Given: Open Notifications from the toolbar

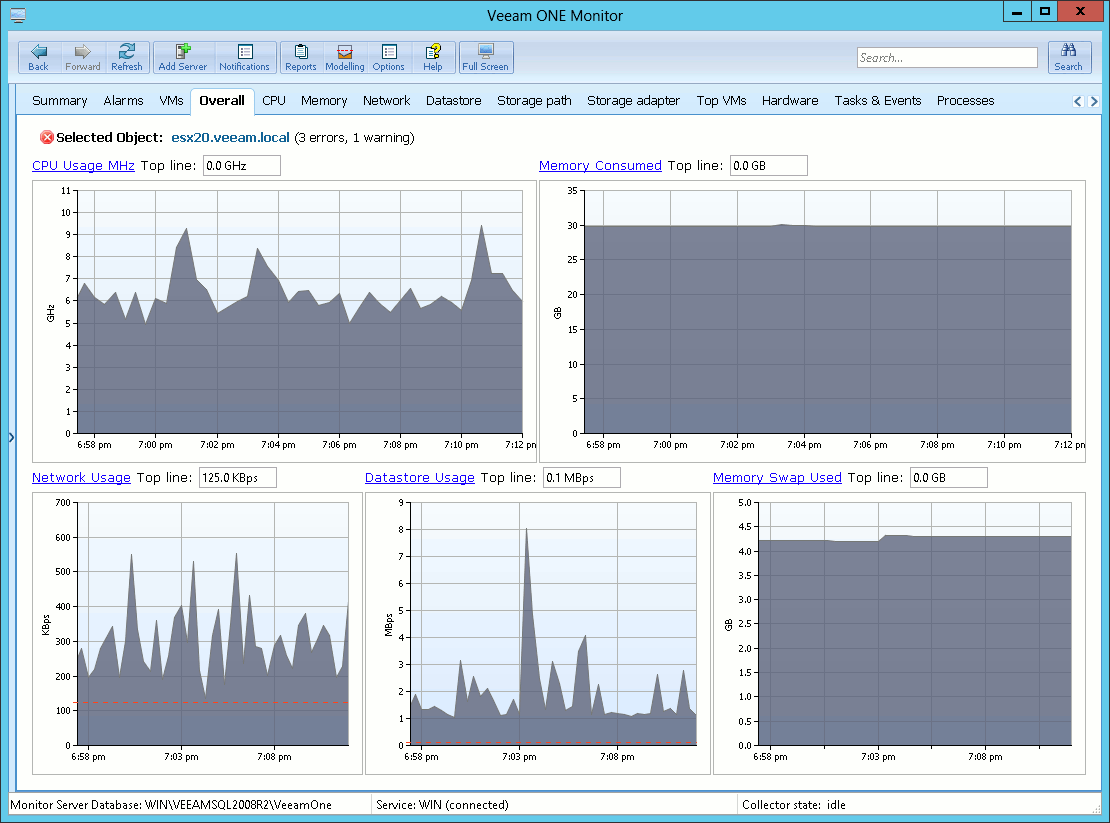Looking at the screenshot, I should coord(244,57).
